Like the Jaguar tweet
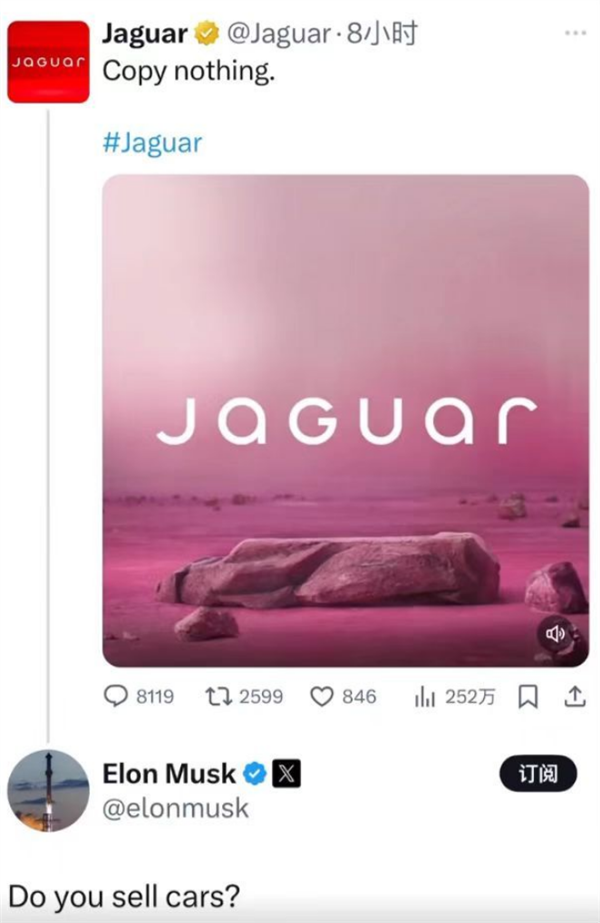600x923 pixels. coord(321,697)
